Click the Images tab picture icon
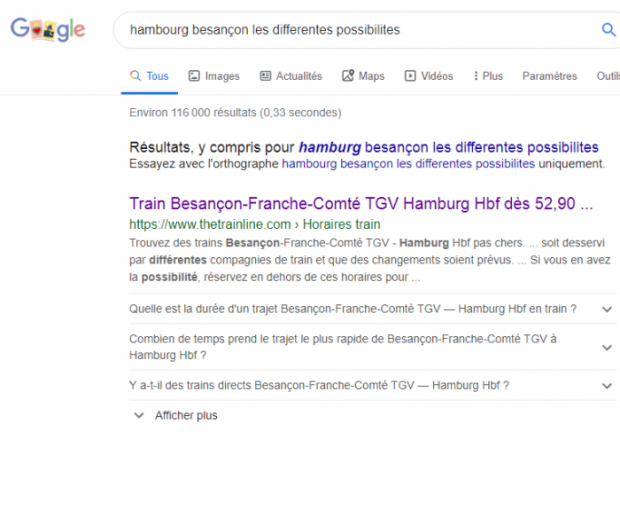 point(194,75)
